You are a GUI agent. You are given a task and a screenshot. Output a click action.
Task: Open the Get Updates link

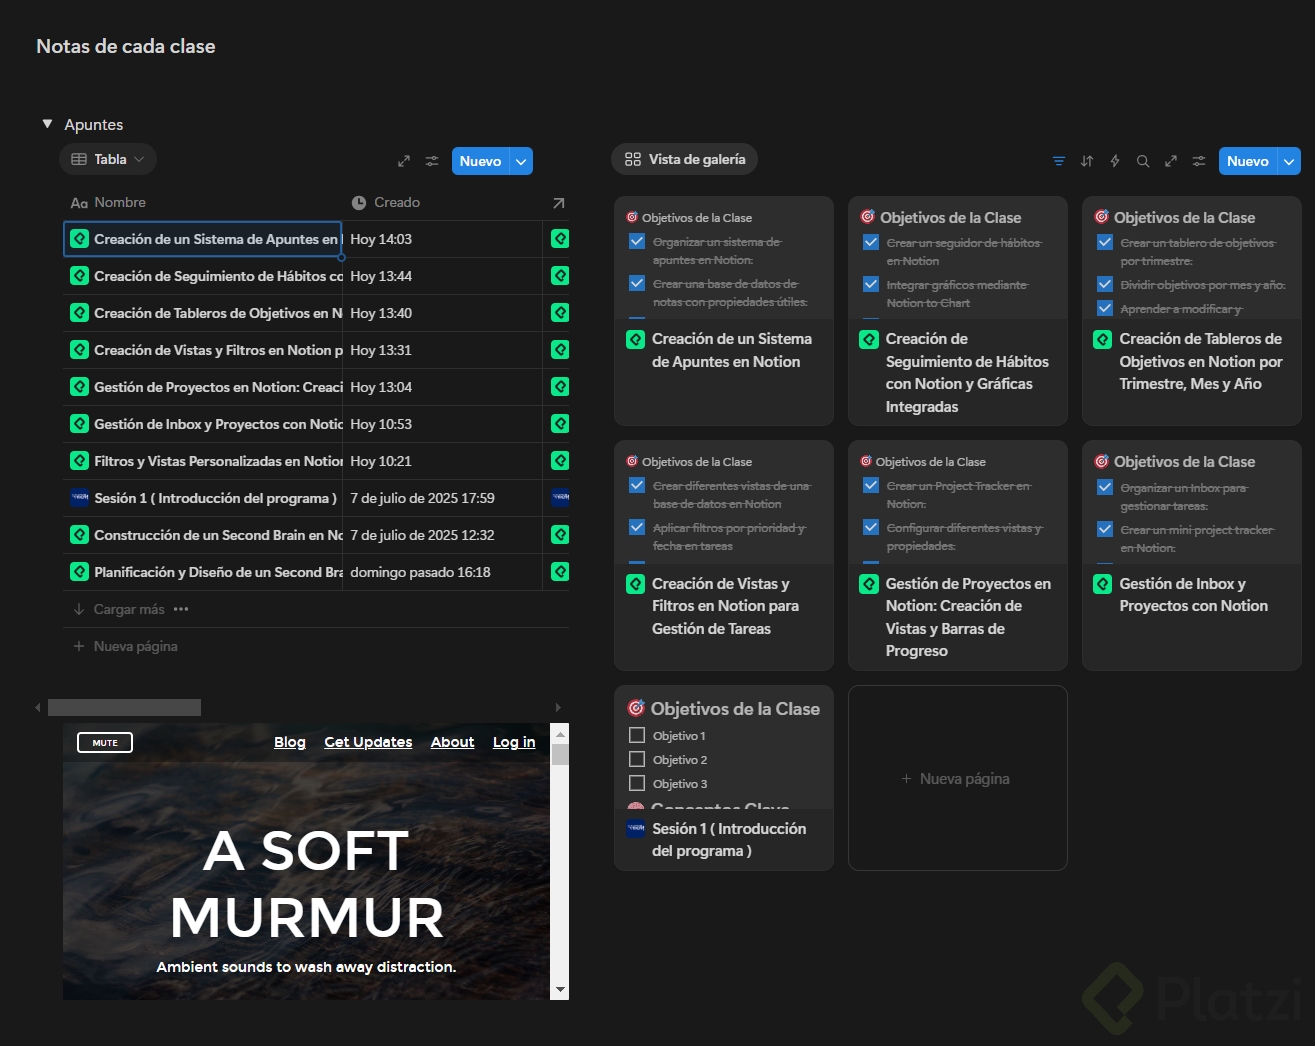pos(368,742)
